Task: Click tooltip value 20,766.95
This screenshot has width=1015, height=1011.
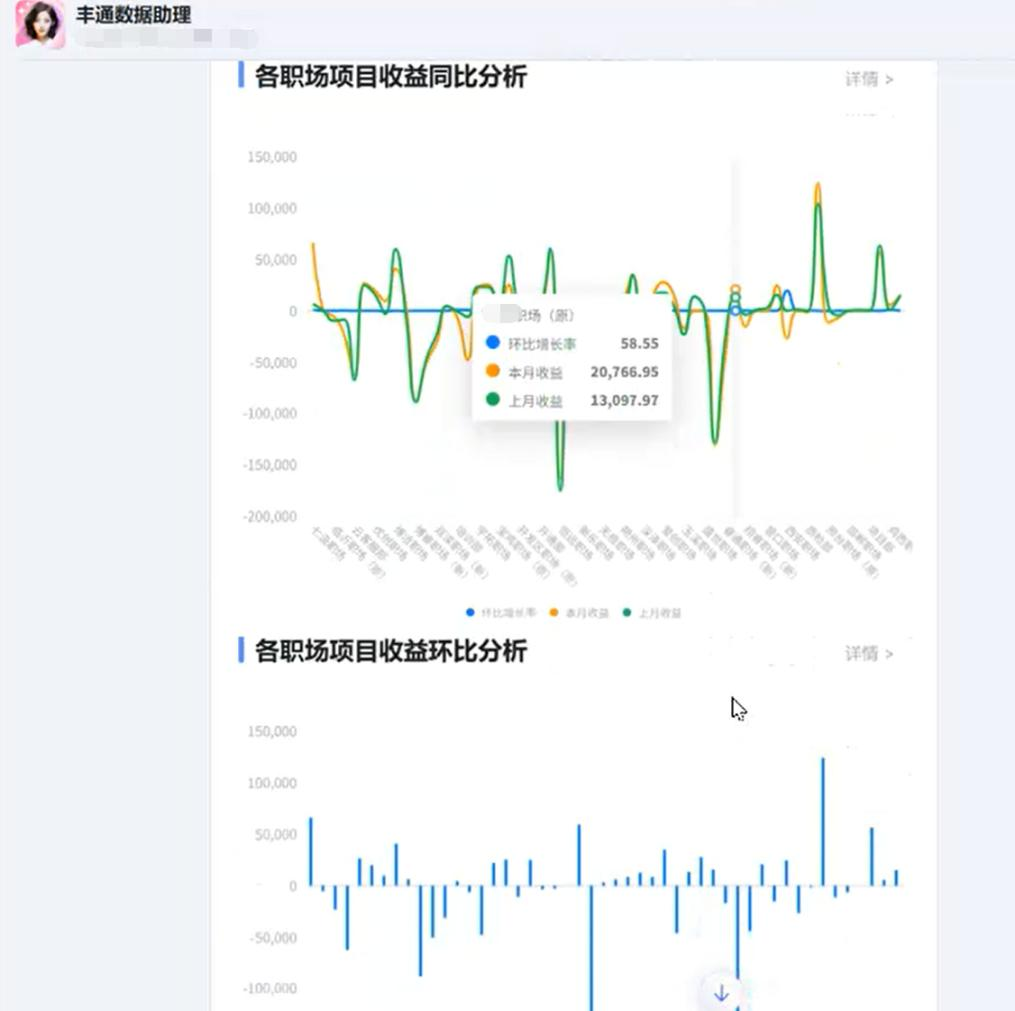Action: pyautogui.click(x=624, y=372)
